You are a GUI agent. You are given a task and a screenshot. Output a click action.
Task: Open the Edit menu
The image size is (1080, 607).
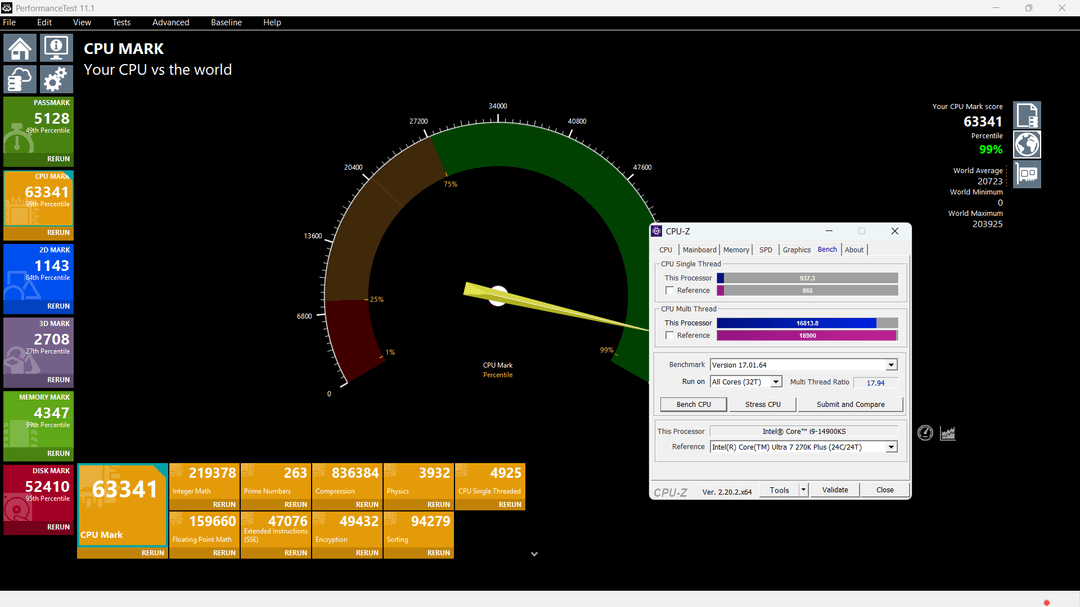pos(44,22)
